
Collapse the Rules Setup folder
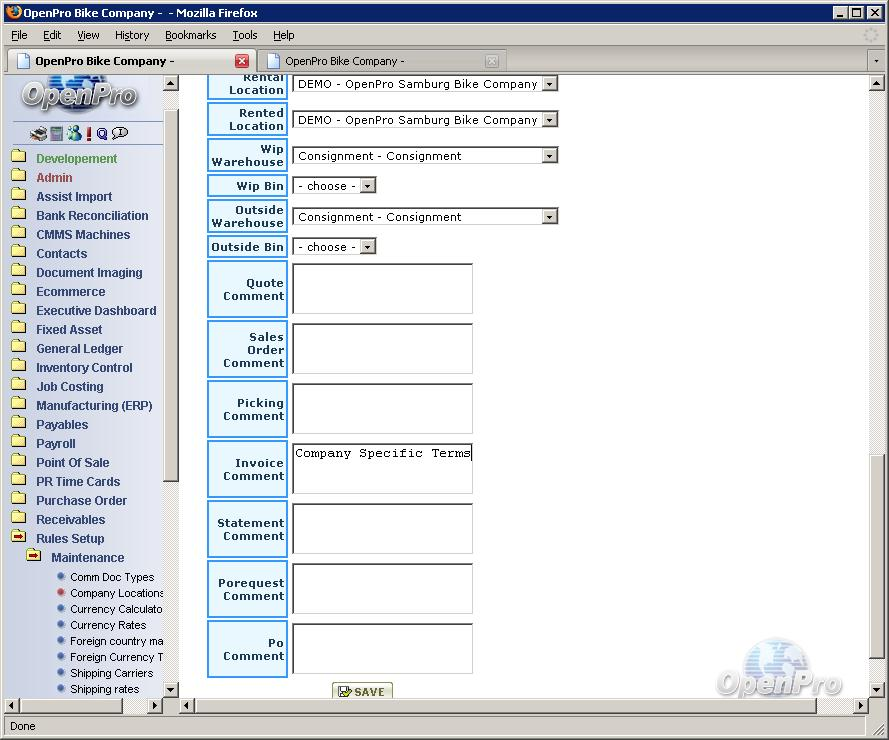tap(18, 538)
